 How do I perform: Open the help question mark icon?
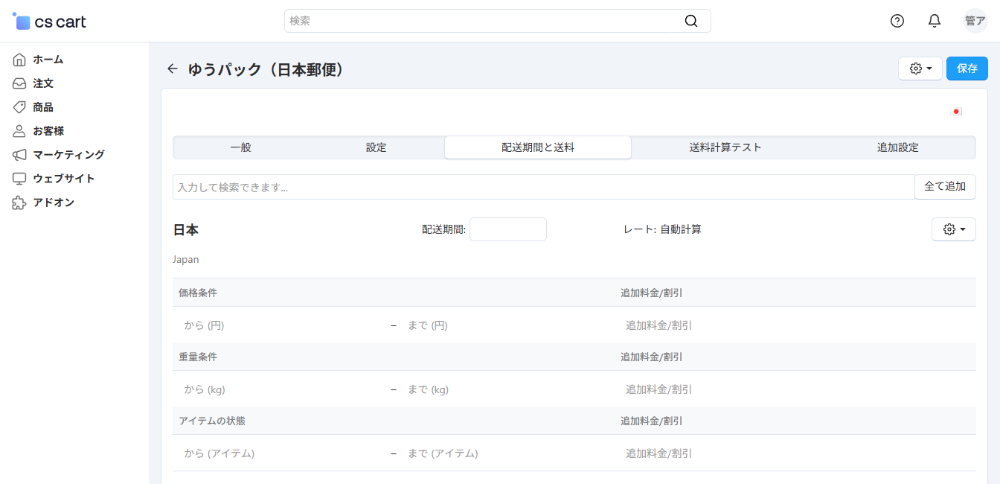[897, 21]
